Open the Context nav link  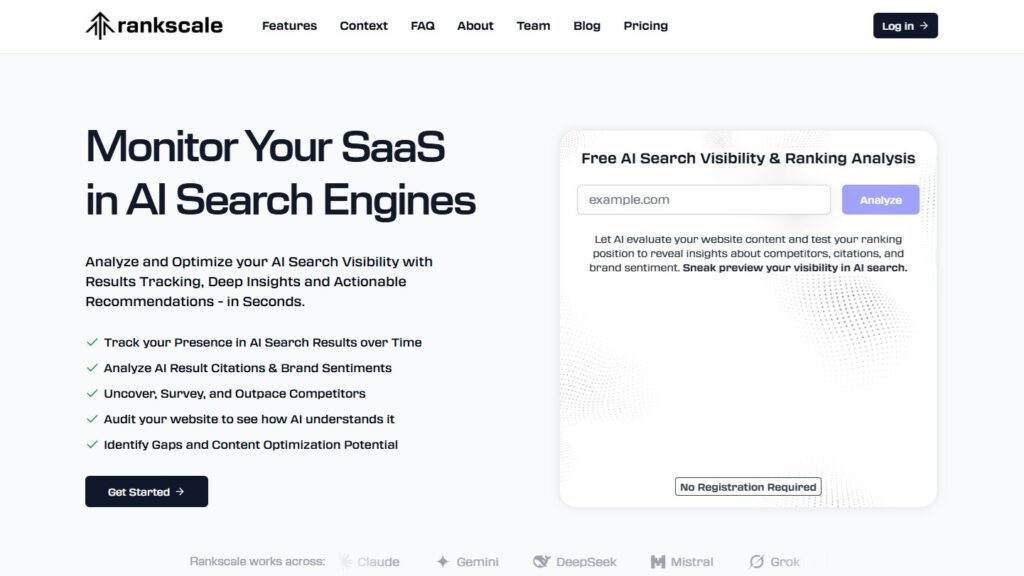[x=363, y=26]
